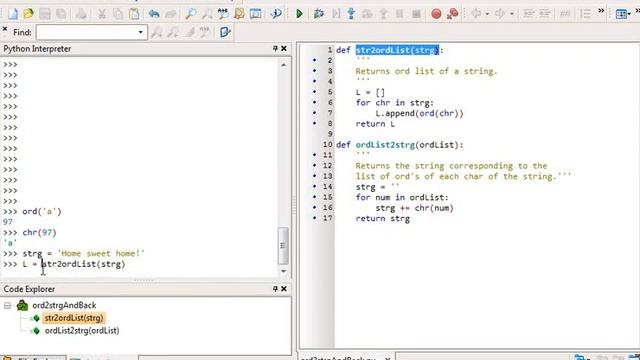Open the Replace tool icon
The height and width of the screenshot is (360, 640).
tap(223, 14)
